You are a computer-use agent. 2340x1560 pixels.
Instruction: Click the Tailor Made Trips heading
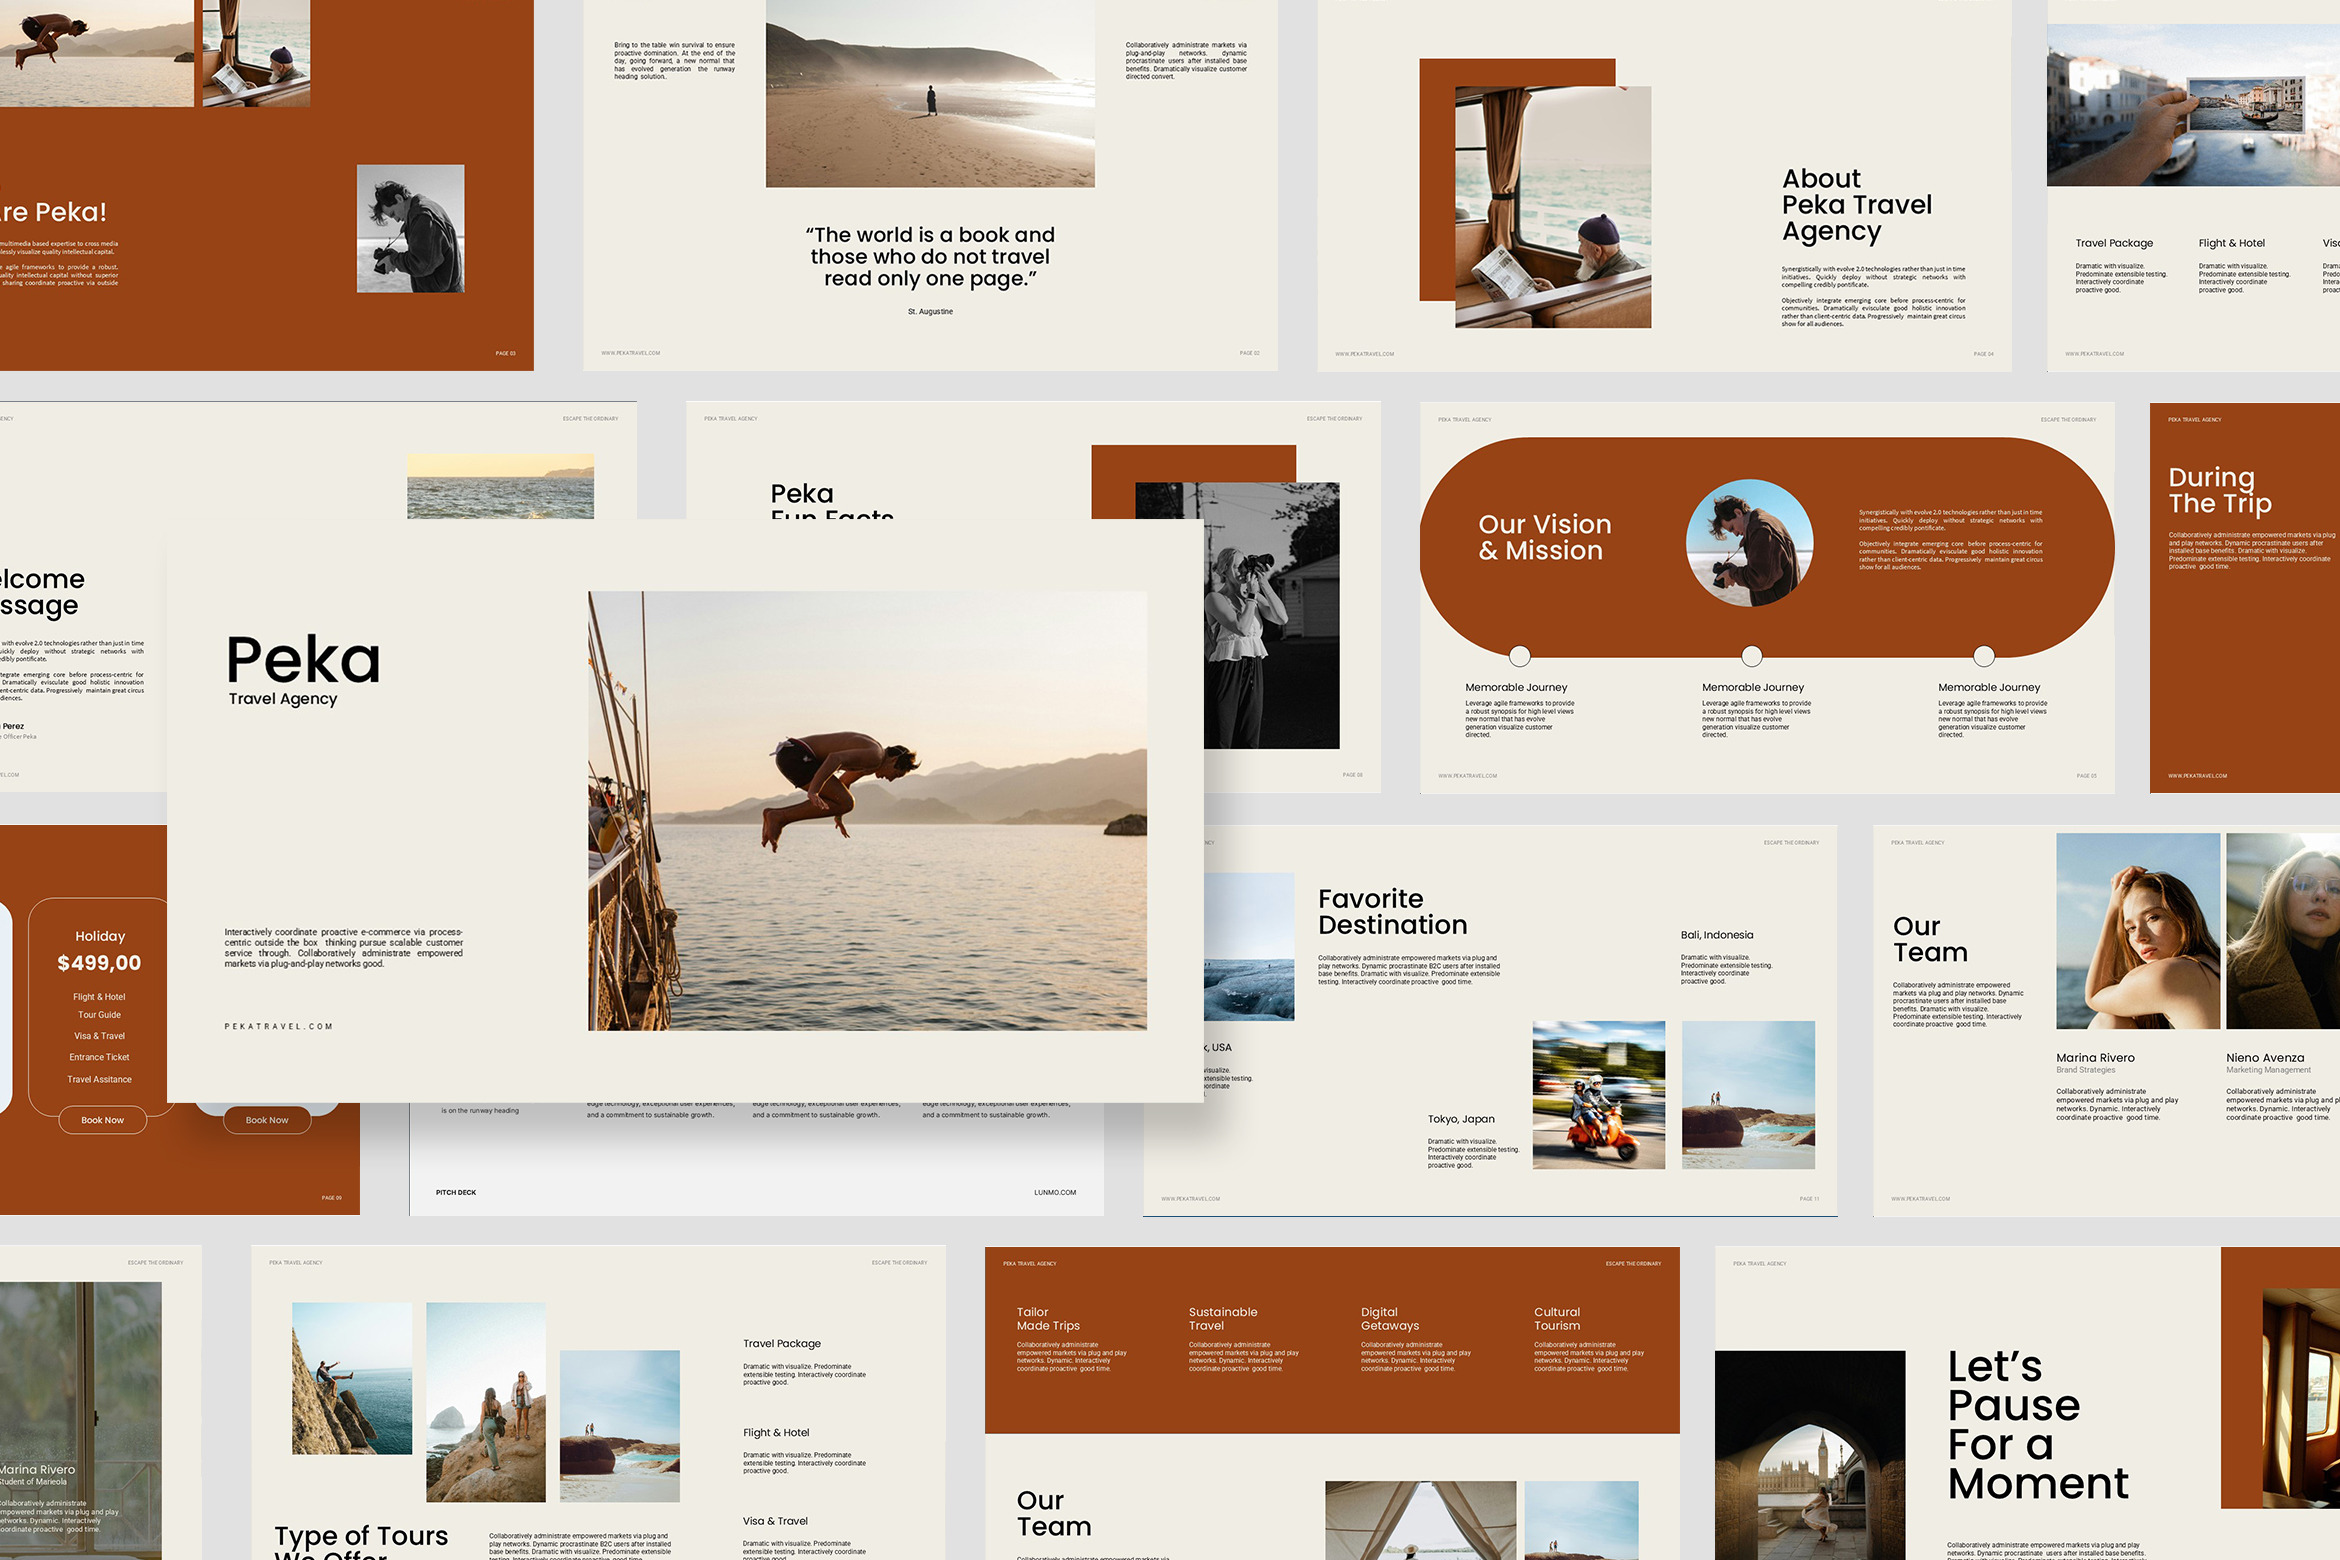click(1047, 1318)
